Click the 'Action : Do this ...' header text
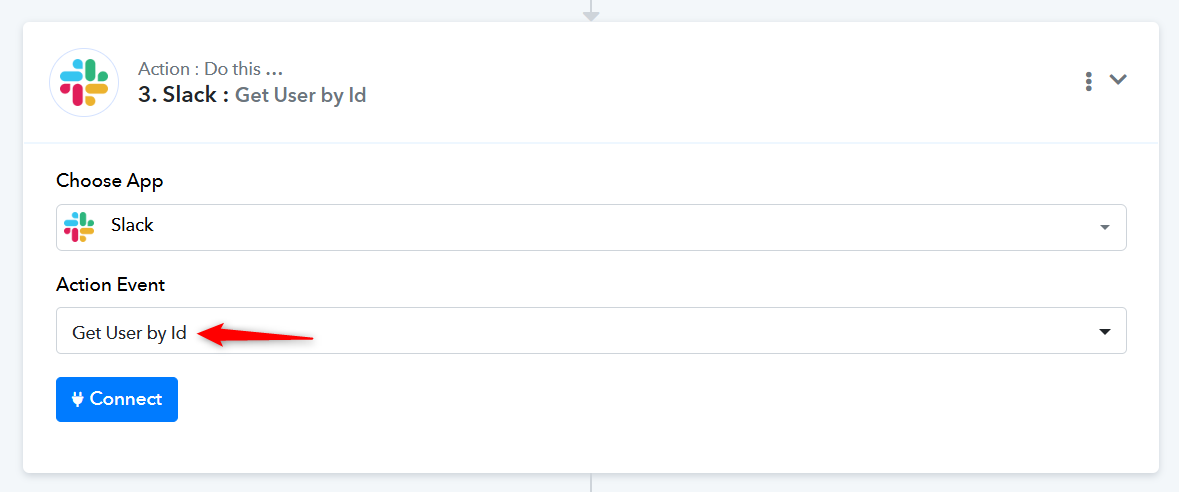Viewport: 1179px width, 492px height. [211, 69]
